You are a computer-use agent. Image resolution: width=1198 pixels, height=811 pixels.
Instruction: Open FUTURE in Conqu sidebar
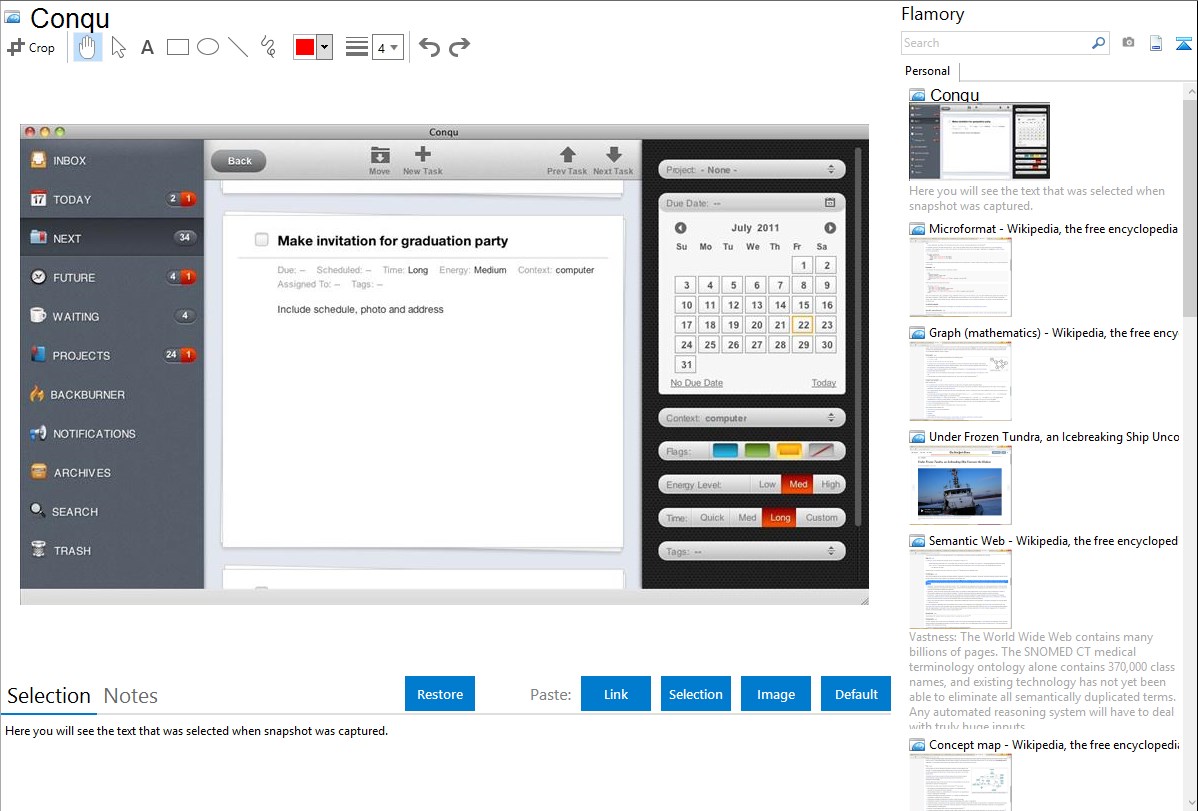pyautogui.click(x=112, y=277)
